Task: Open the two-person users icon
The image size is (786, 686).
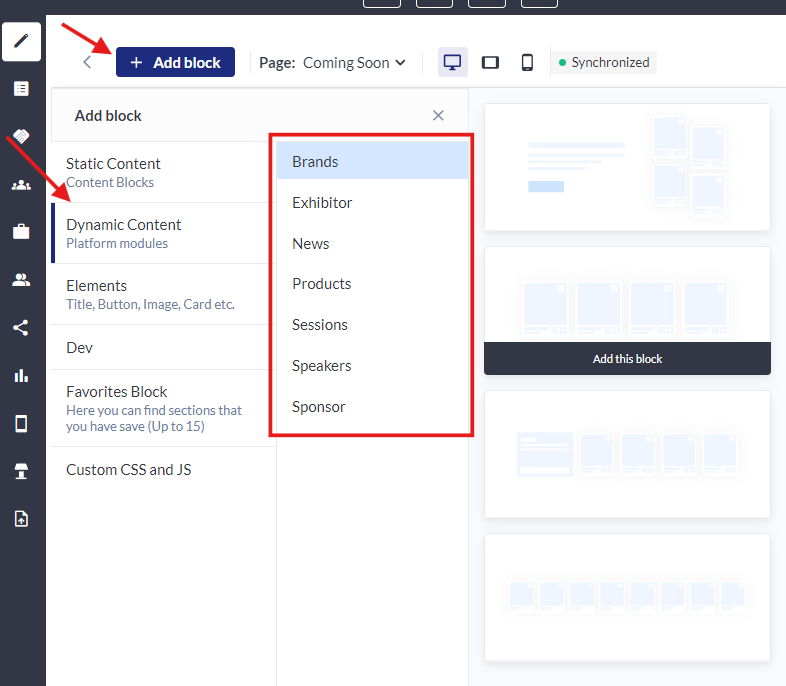Action: [x=21, y=280]
